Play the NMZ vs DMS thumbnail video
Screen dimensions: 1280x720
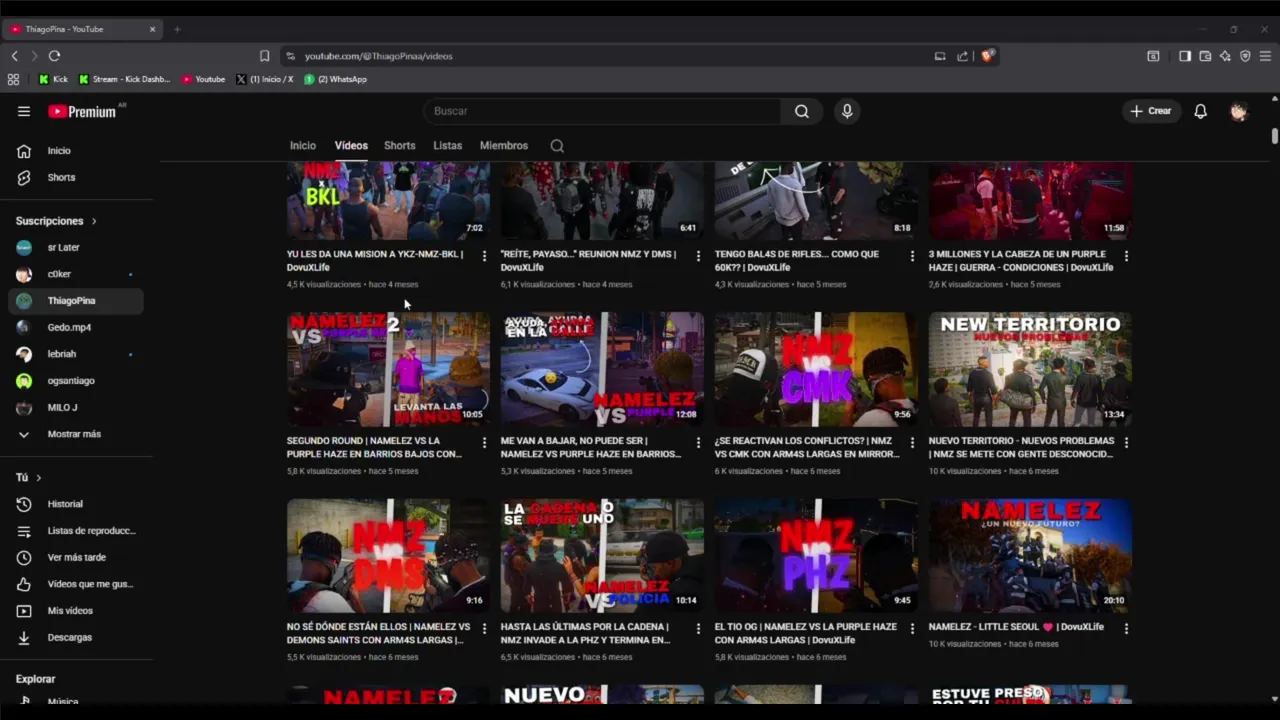[388, 555]
